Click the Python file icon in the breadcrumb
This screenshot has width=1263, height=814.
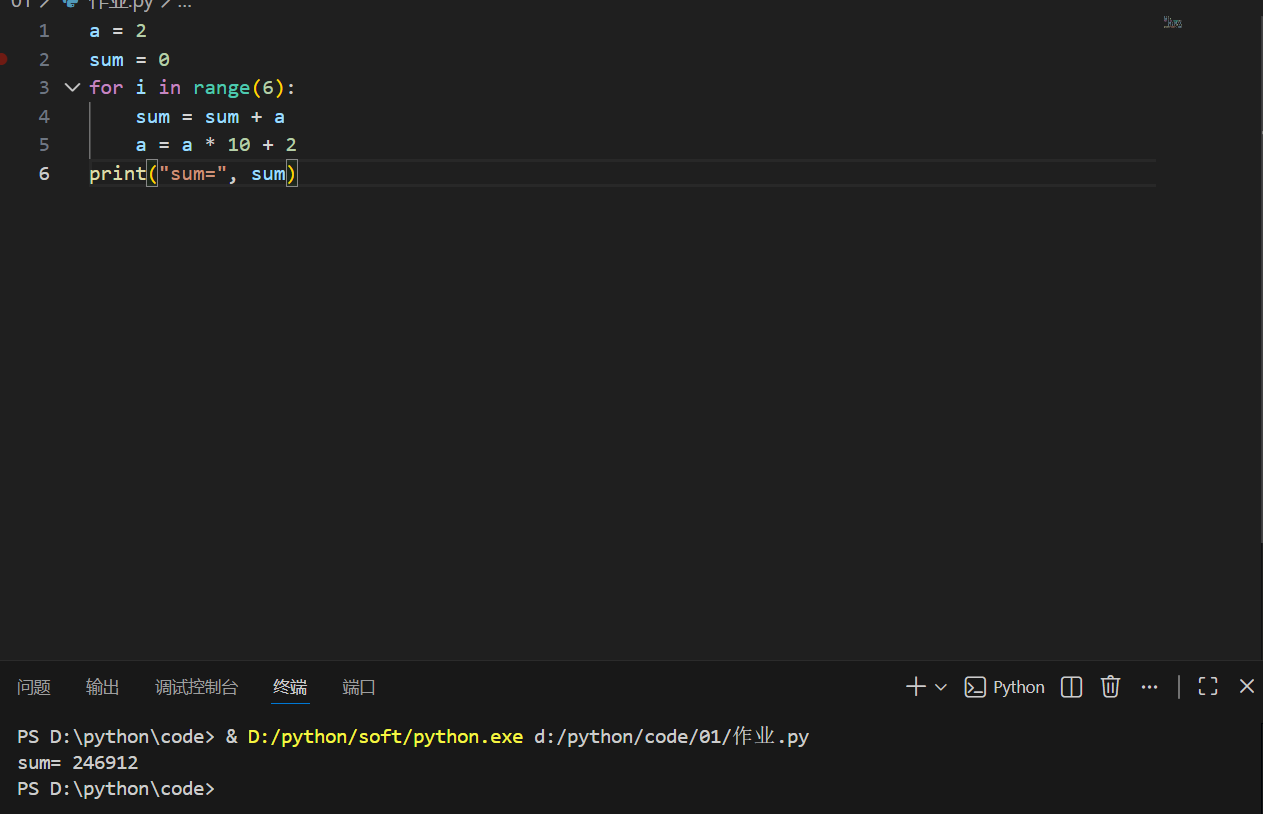click(x=68, y=5)
